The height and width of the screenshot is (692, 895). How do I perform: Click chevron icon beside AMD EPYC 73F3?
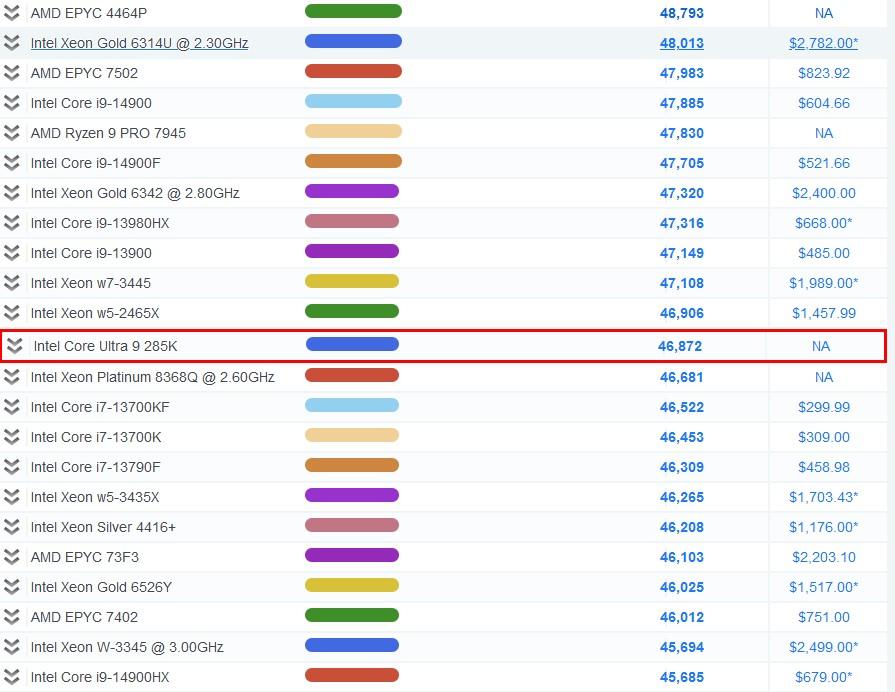[12, 557]
